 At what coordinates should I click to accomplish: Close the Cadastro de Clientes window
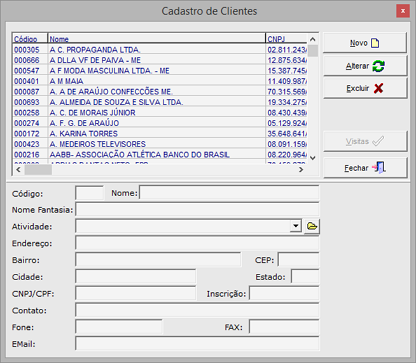point(403,11)
